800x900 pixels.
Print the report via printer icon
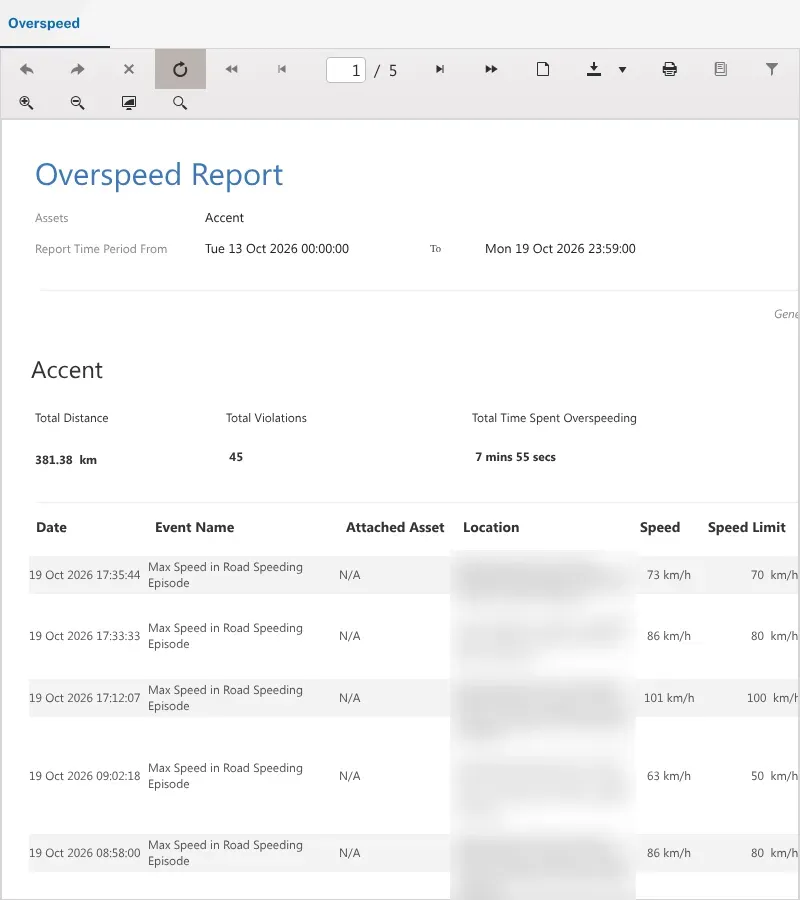pos(669,69)
